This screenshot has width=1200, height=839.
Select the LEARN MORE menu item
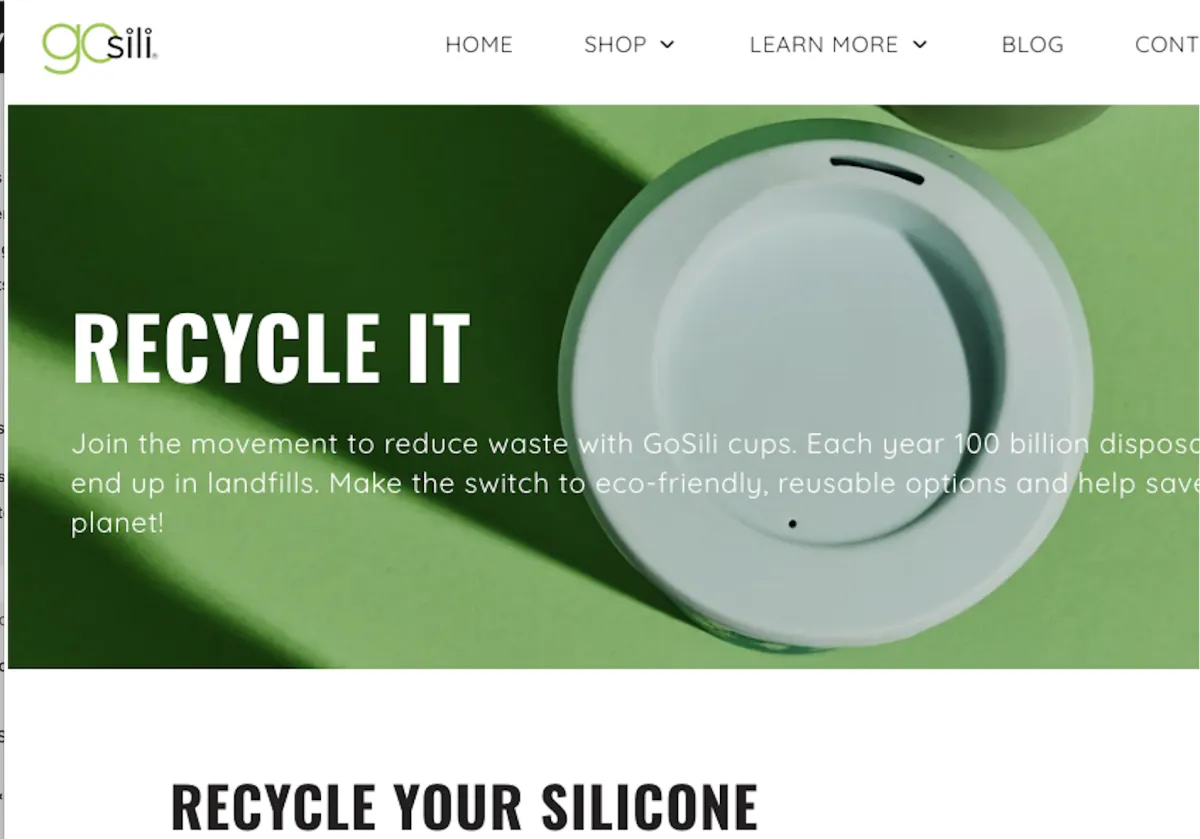[x=824, y=45]
